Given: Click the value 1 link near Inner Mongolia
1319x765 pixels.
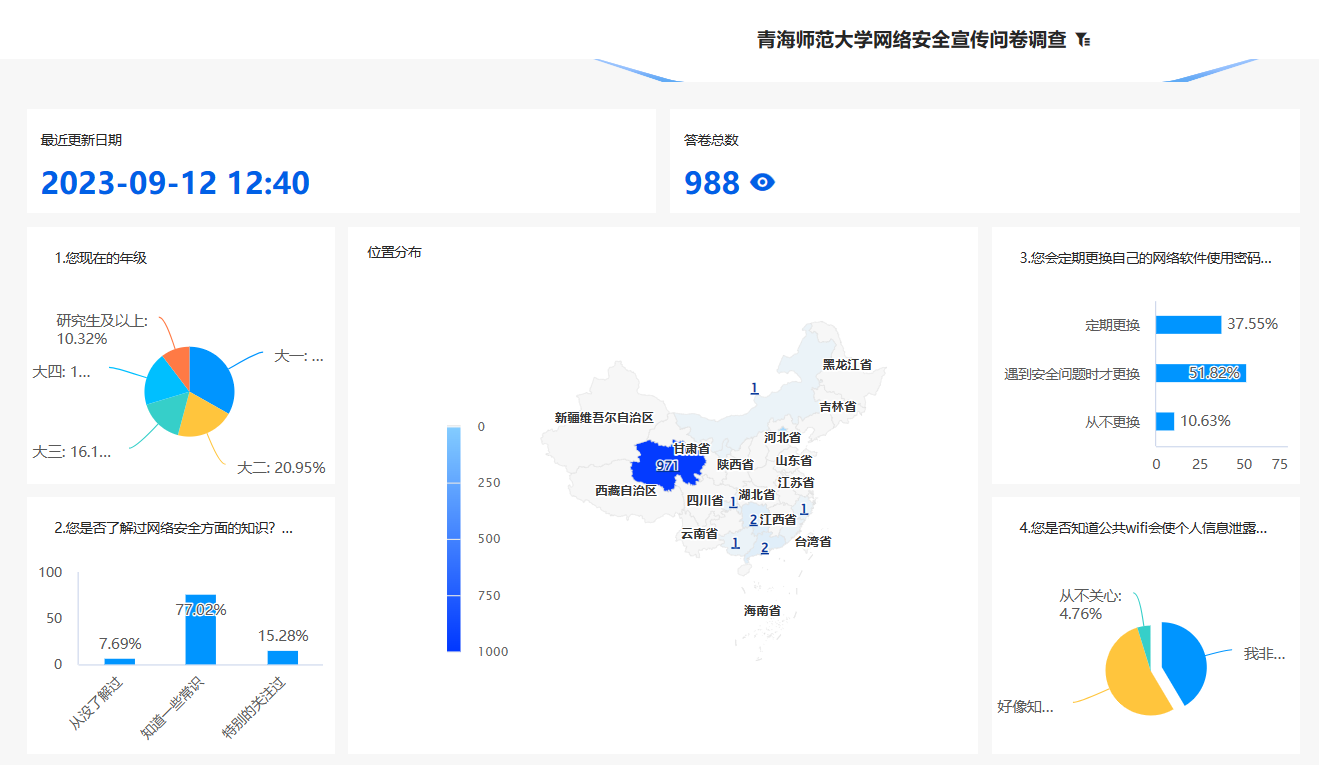Looking at the screenshot, I should [x=754, y=388].
